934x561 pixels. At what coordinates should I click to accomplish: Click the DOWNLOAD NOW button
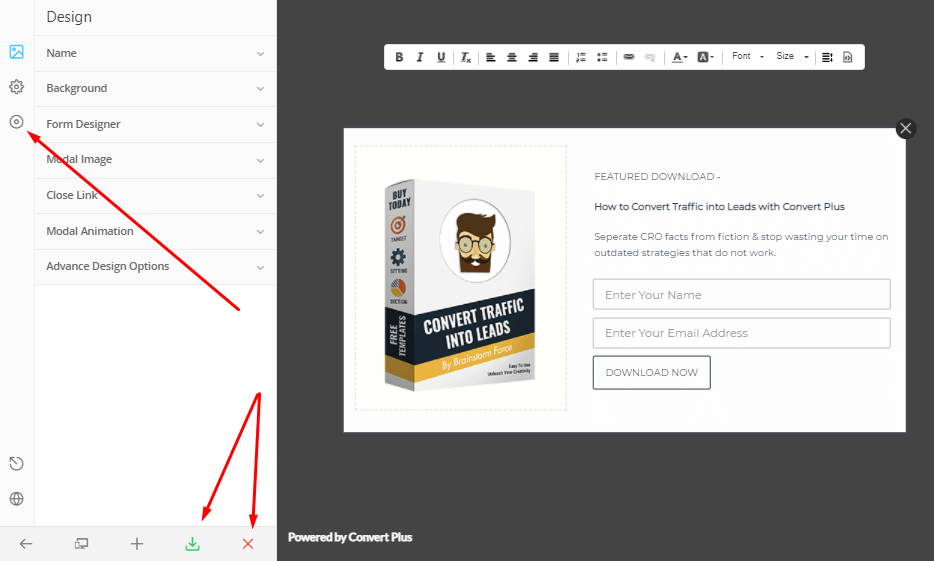pos(652,372)
